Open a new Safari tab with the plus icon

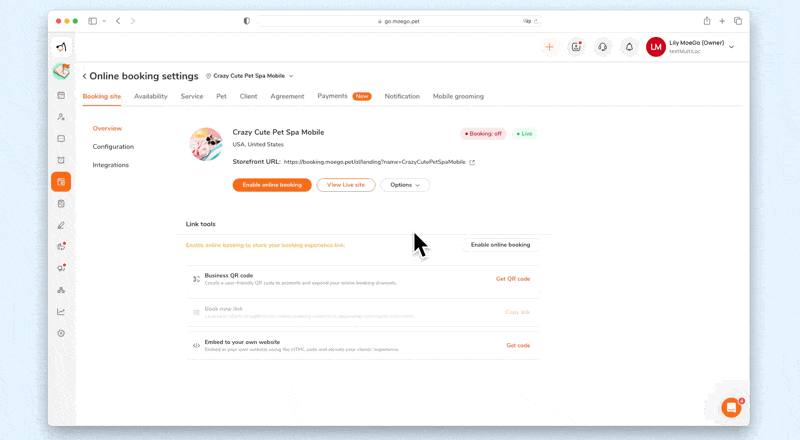(x=722, y=21)
